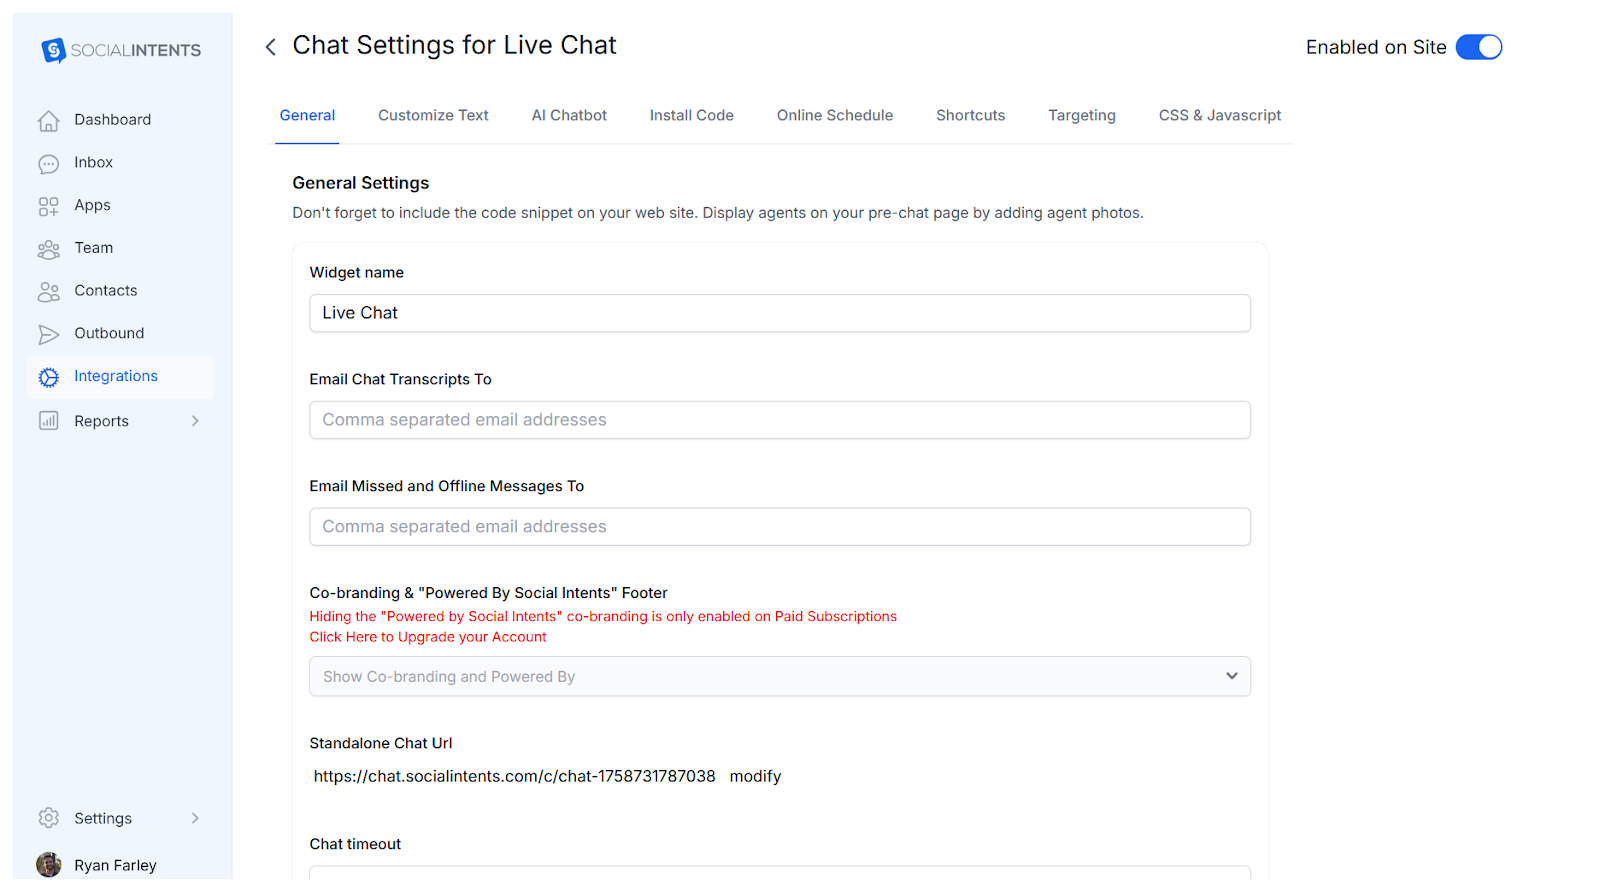Expand the Settings submenu chevron

195,818
